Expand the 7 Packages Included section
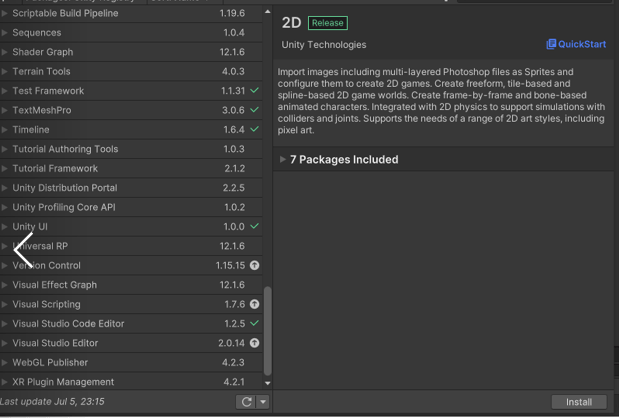 click(283, 160)
